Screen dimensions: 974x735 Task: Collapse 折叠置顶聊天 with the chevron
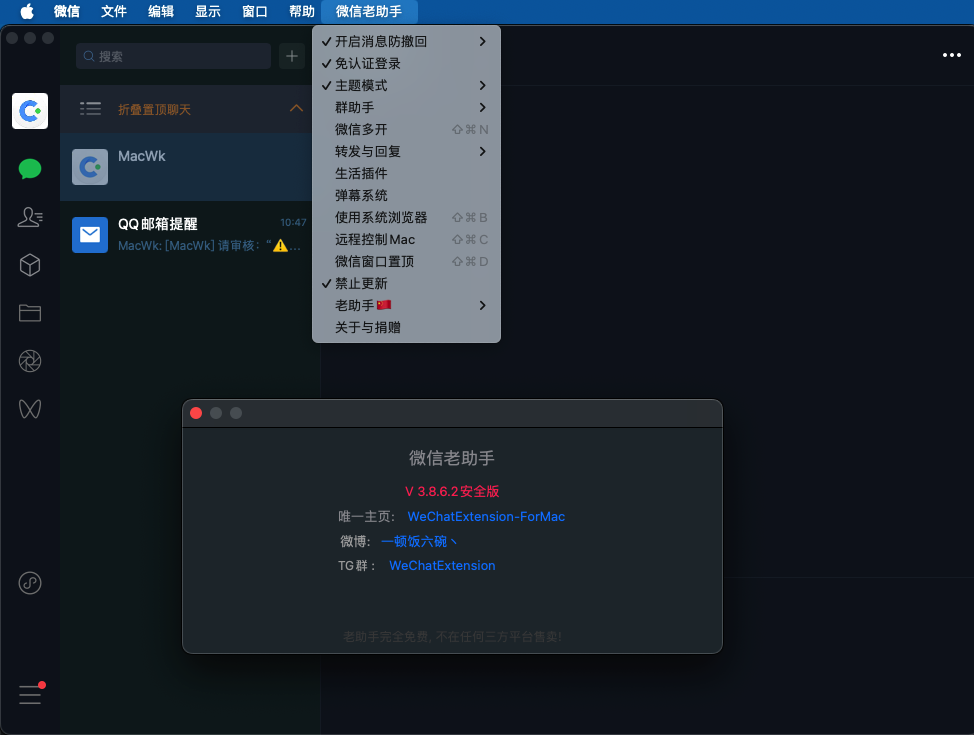pos(296,109)
